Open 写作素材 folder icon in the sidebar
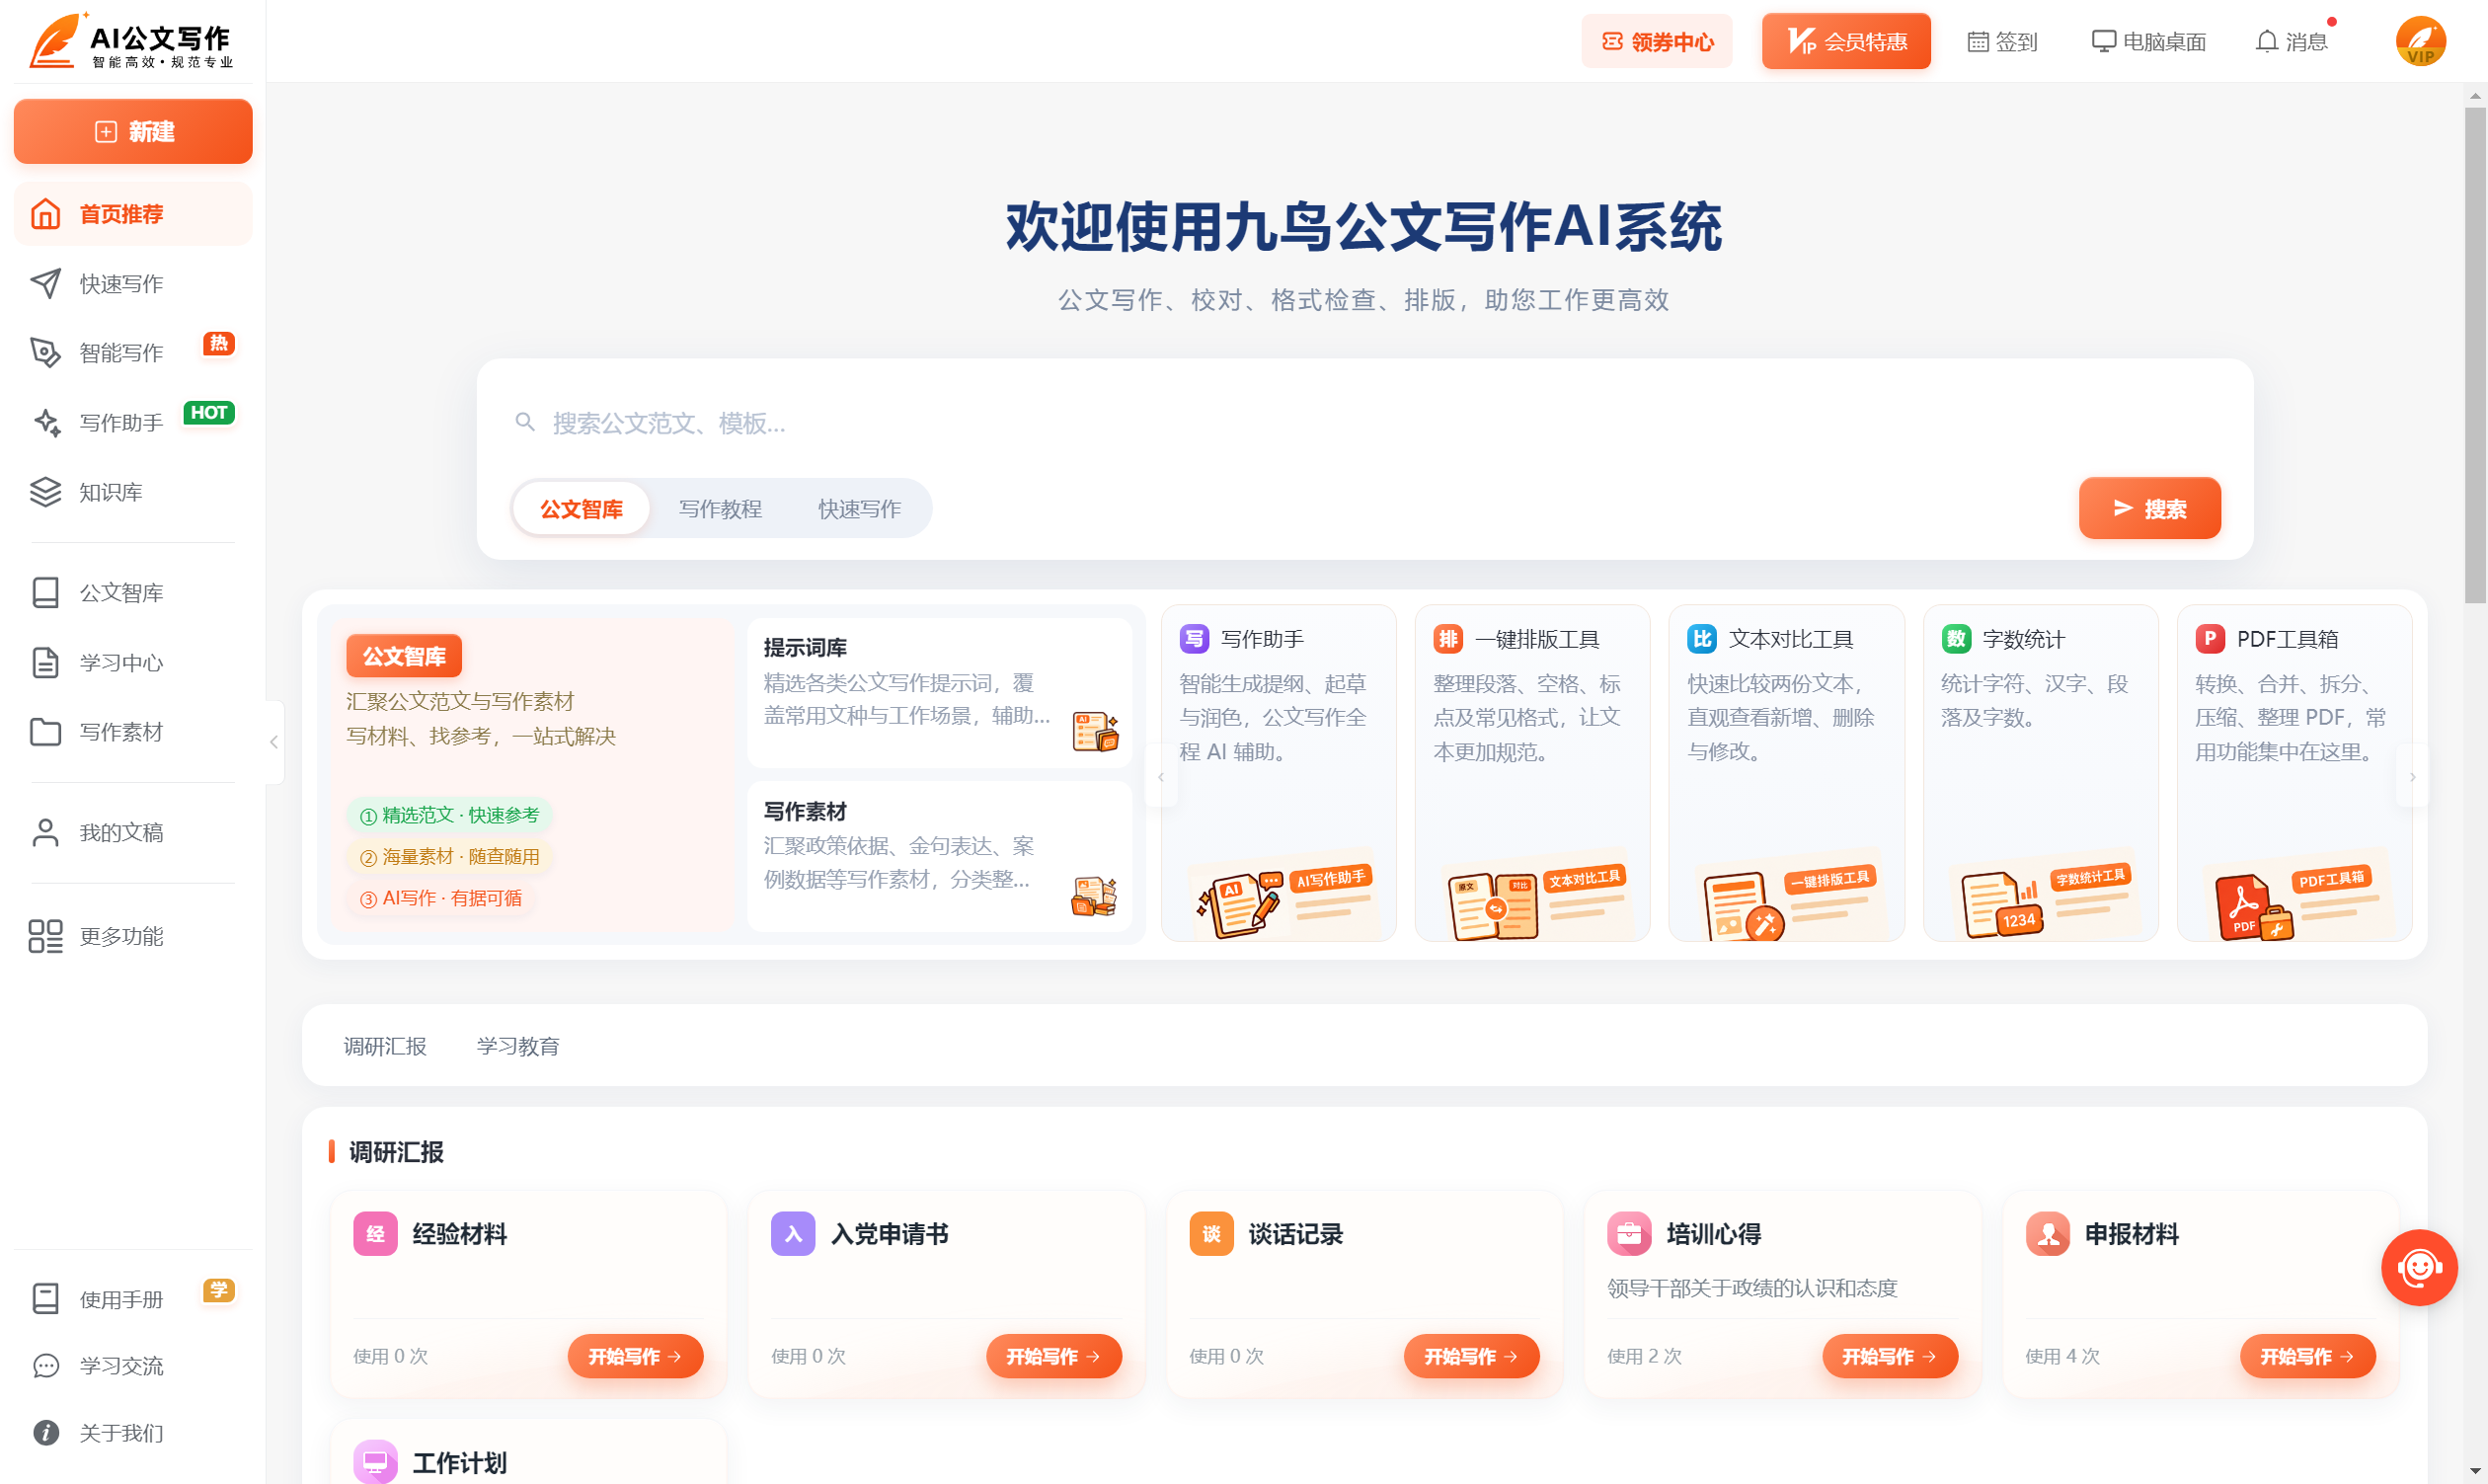Image resolution: width=2488 pixels, height=1484 pixels. [x=45, y=732]
